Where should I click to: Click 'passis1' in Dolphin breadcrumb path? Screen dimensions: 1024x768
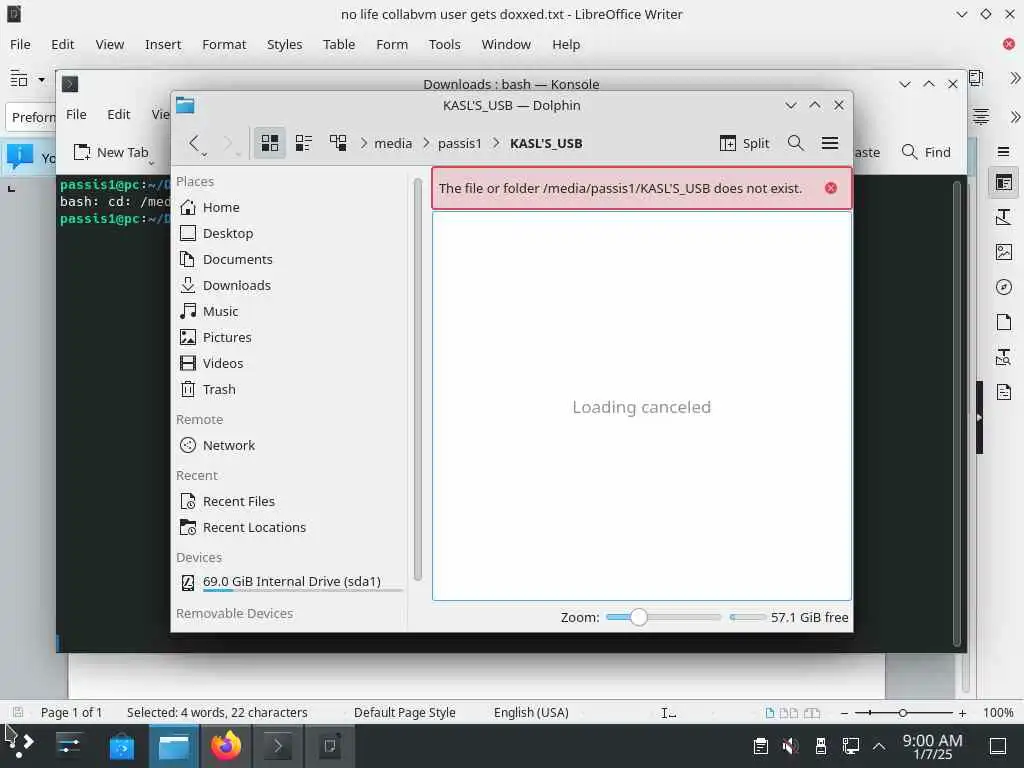tap(459, 144)
